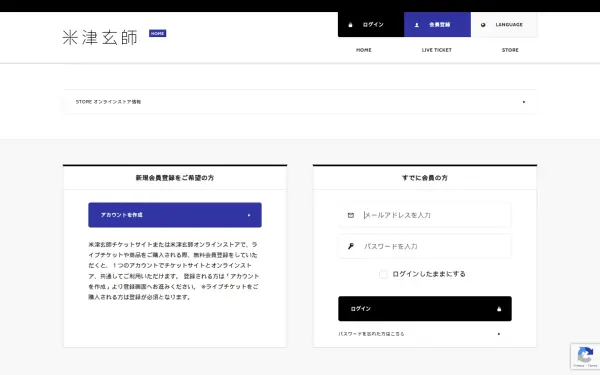Enable the ログインしたままにする checkbox

coord(383,274)
